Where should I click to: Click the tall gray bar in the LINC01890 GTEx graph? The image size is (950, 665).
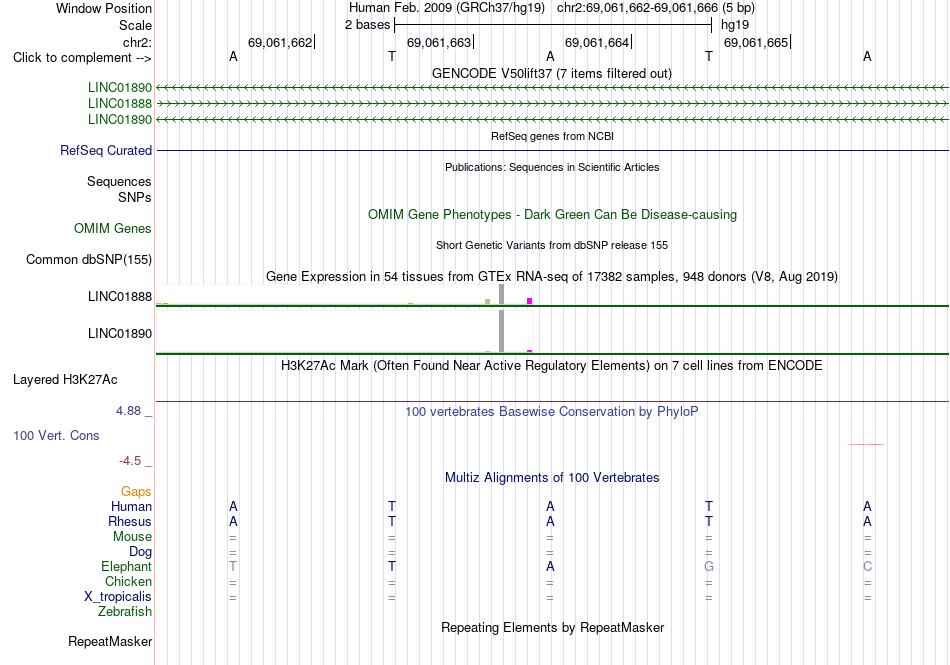(x=502, y=331)
